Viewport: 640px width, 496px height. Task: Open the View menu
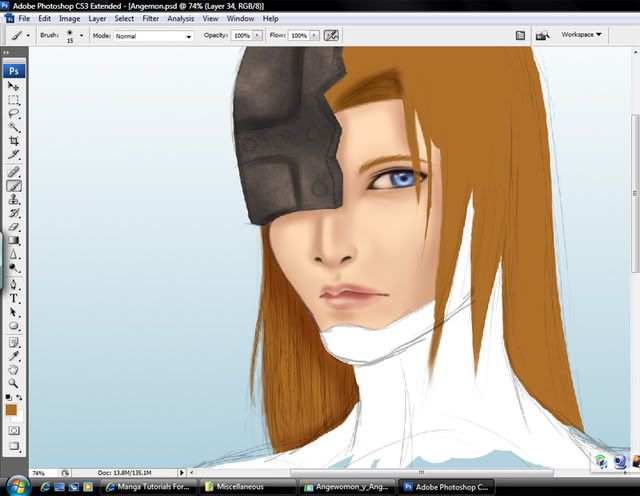point(210,19)
